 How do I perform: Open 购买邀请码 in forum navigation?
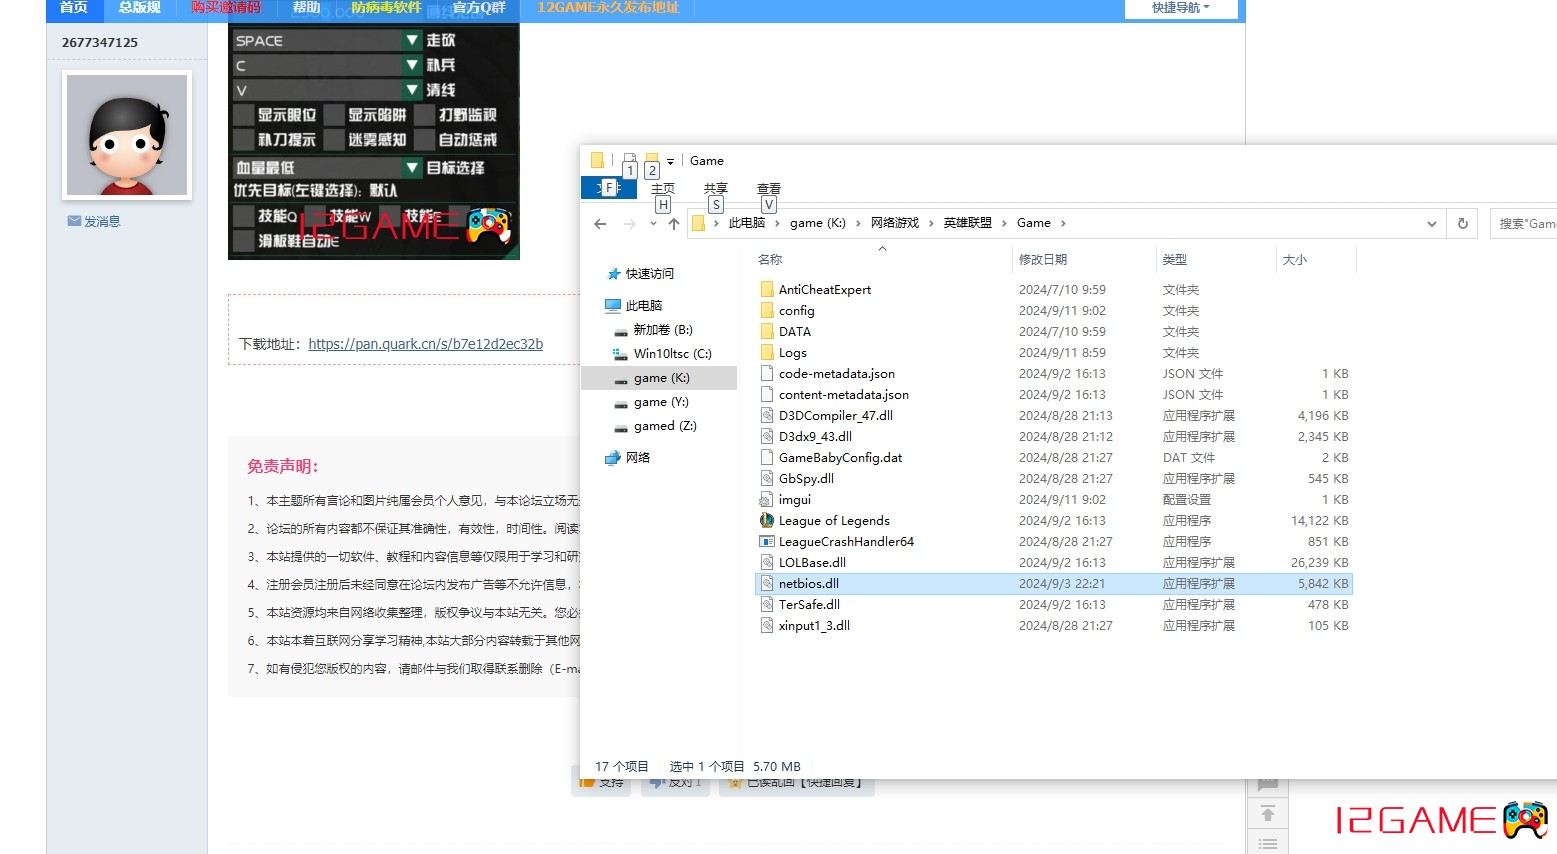pos(226,7)
